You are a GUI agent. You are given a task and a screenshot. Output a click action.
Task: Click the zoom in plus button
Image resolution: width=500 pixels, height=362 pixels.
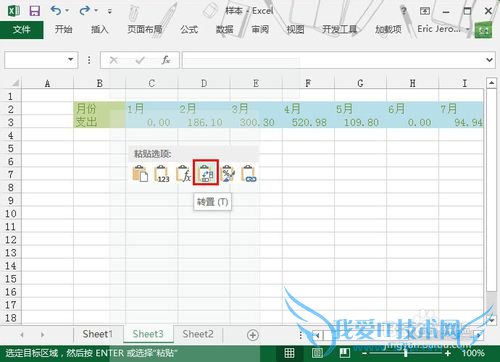pos(448,353)
